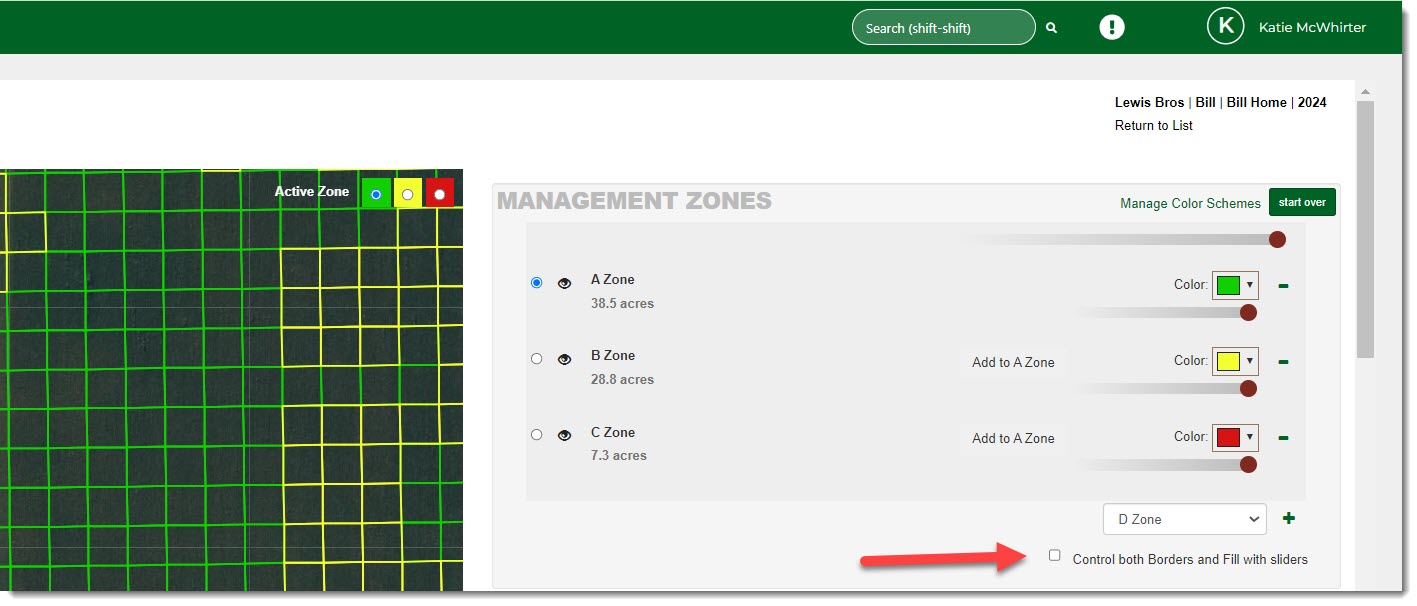
Task: Select the B Zone radio button
Action: coord(537,358)
